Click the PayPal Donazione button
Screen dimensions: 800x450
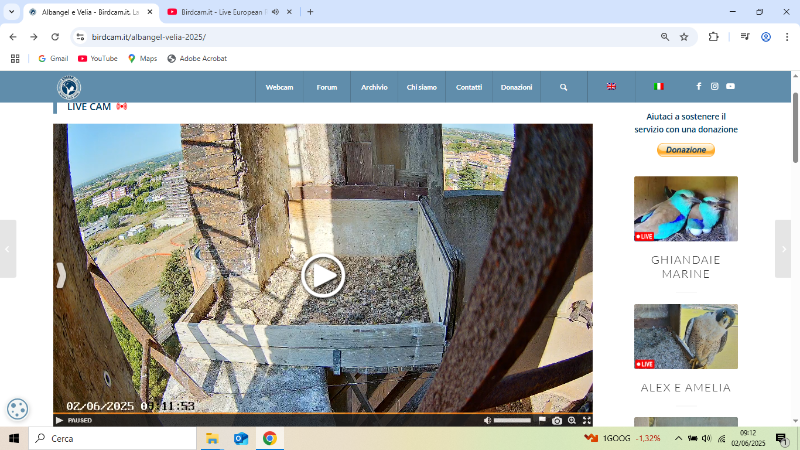686,150
